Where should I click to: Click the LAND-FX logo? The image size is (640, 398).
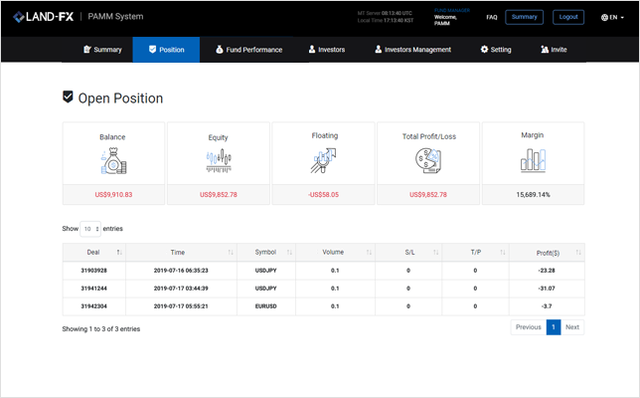43,17
